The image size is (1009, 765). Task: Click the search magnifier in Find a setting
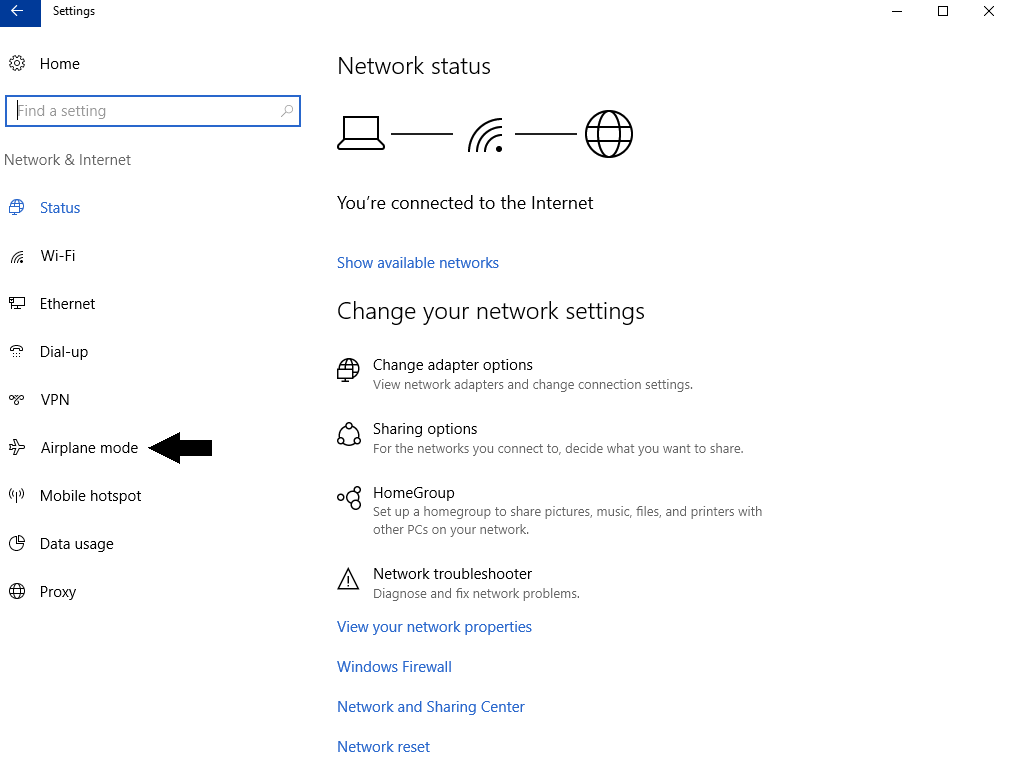point(287,111)
